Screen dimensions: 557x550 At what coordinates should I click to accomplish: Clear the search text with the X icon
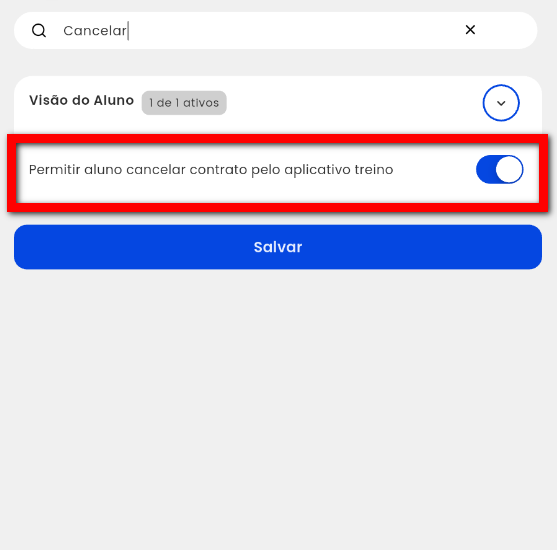pyautogui.click(x=470, y=30)
